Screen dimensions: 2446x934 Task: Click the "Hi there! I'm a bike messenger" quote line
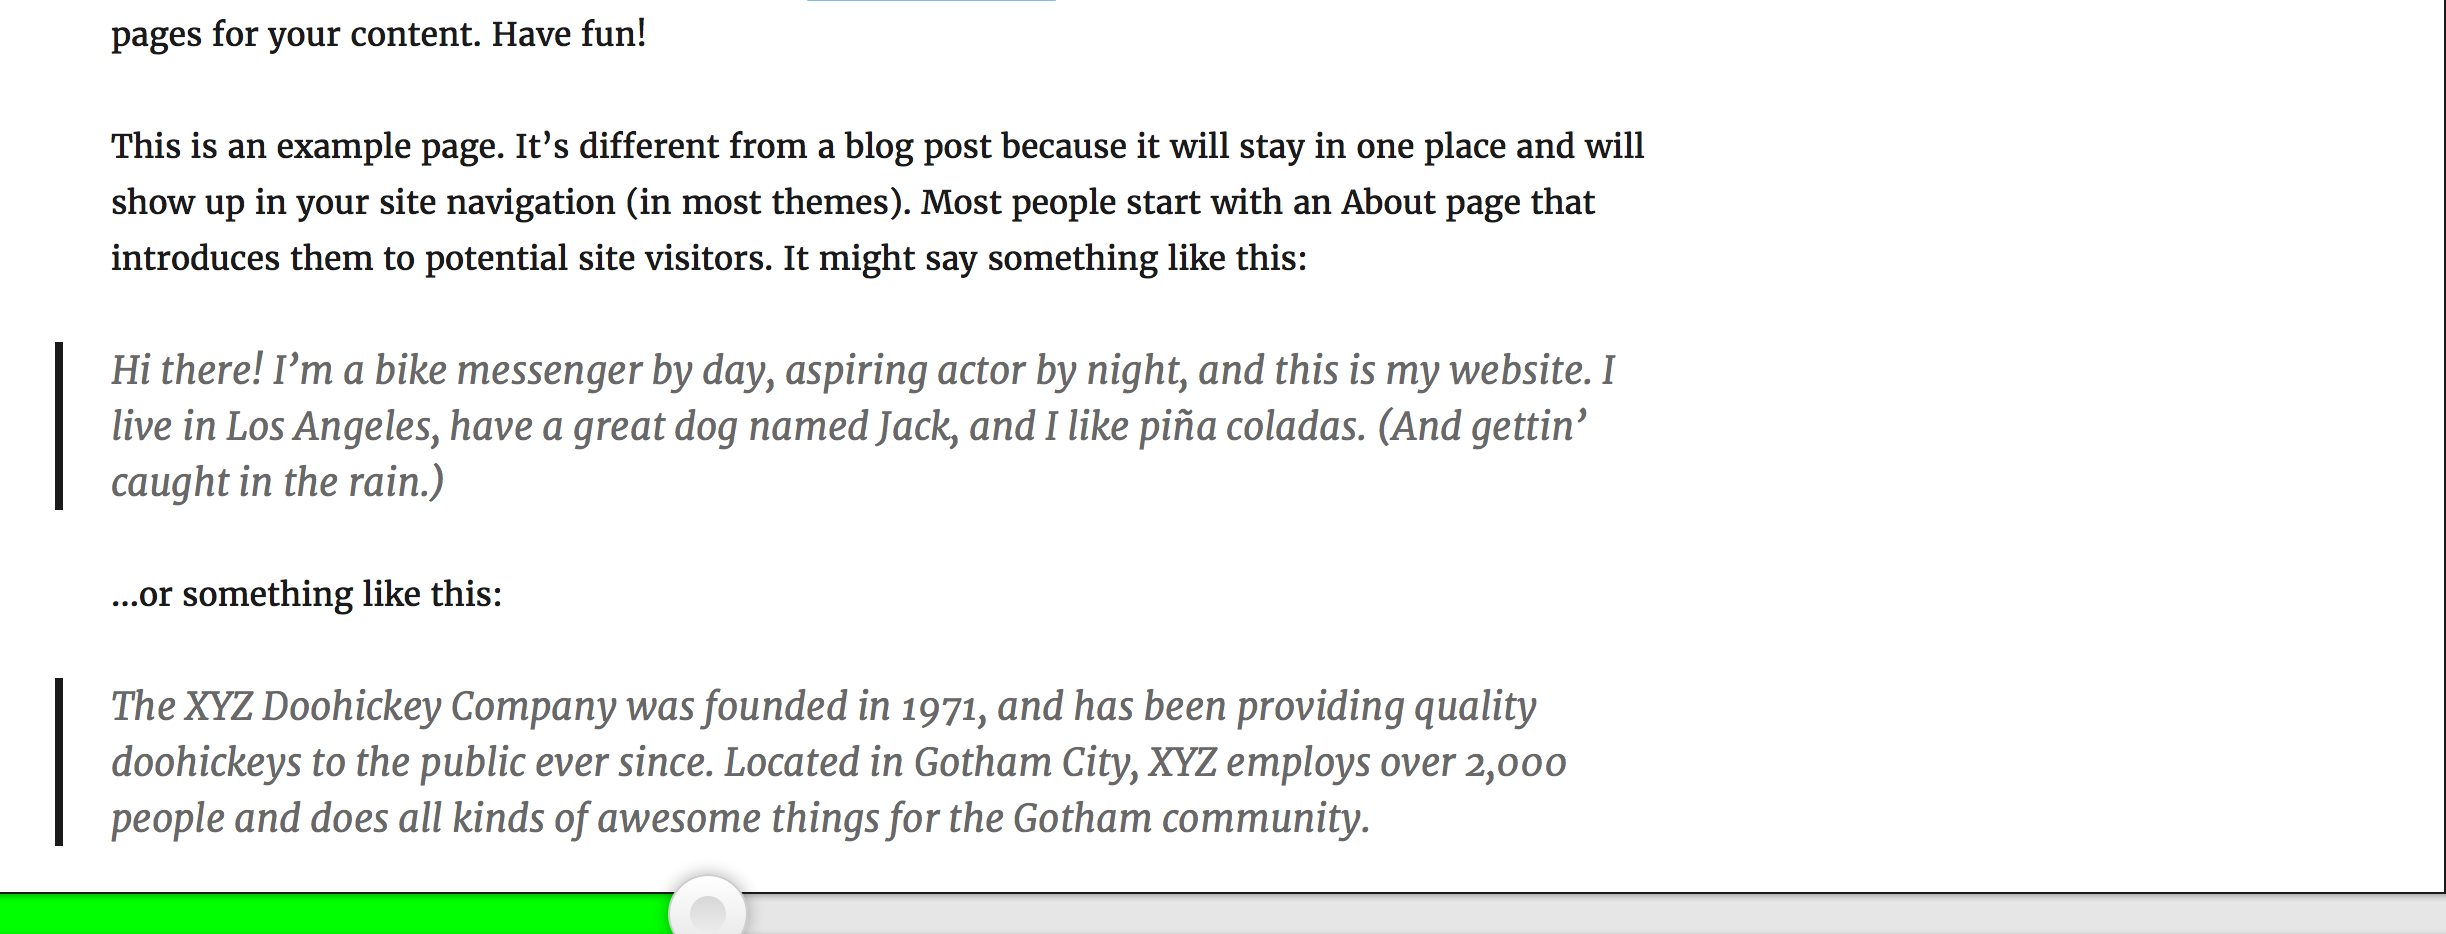click(x=862, y=370)
